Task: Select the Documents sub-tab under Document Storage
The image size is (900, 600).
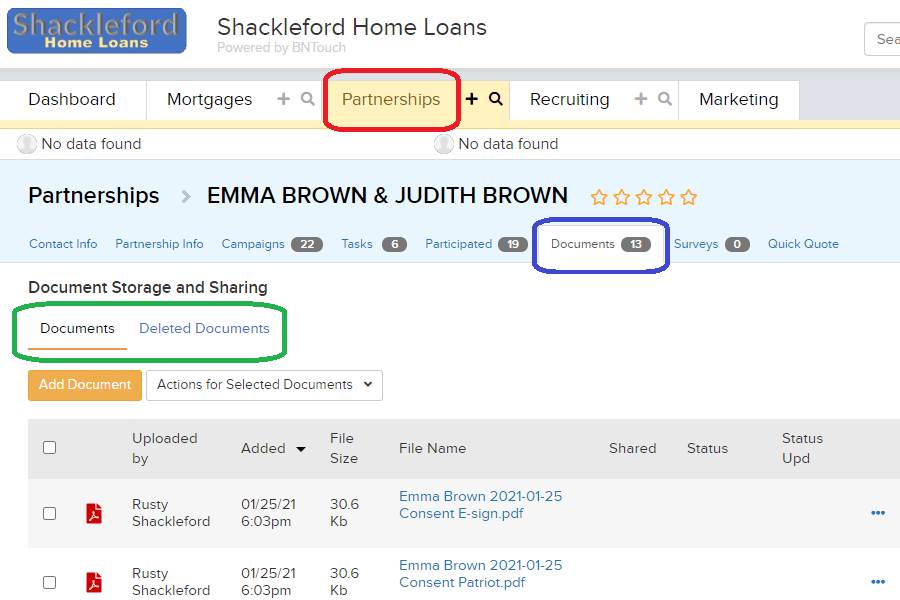Action: [x=77, y=328]
